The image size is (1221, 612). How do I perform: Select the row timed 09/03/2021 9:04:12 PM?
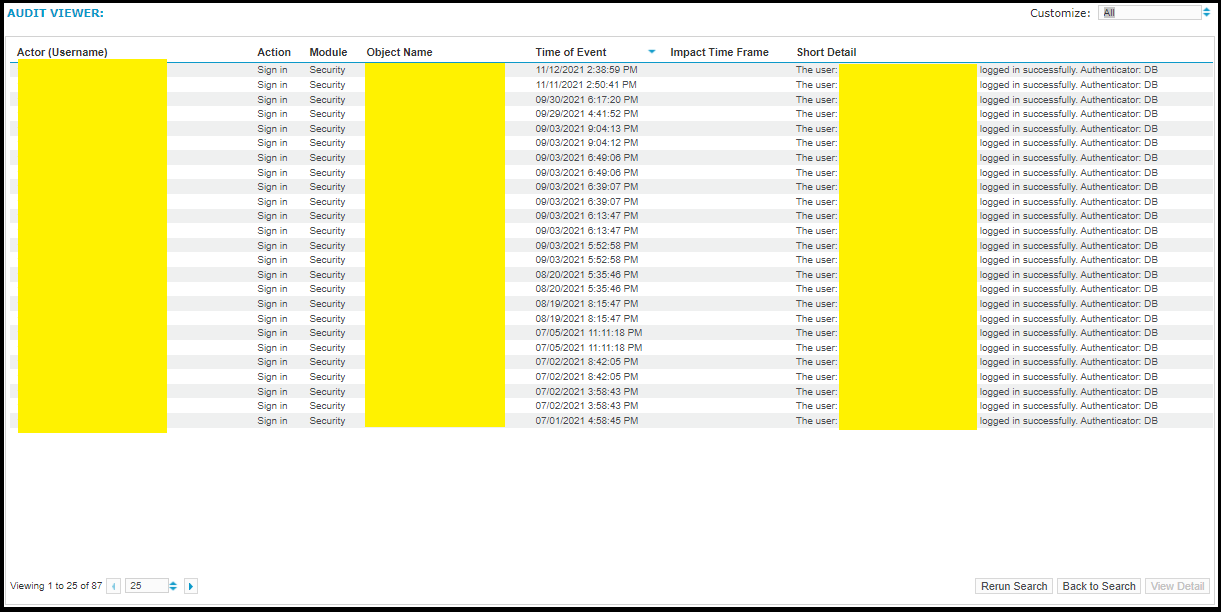[x=611, y=143]
